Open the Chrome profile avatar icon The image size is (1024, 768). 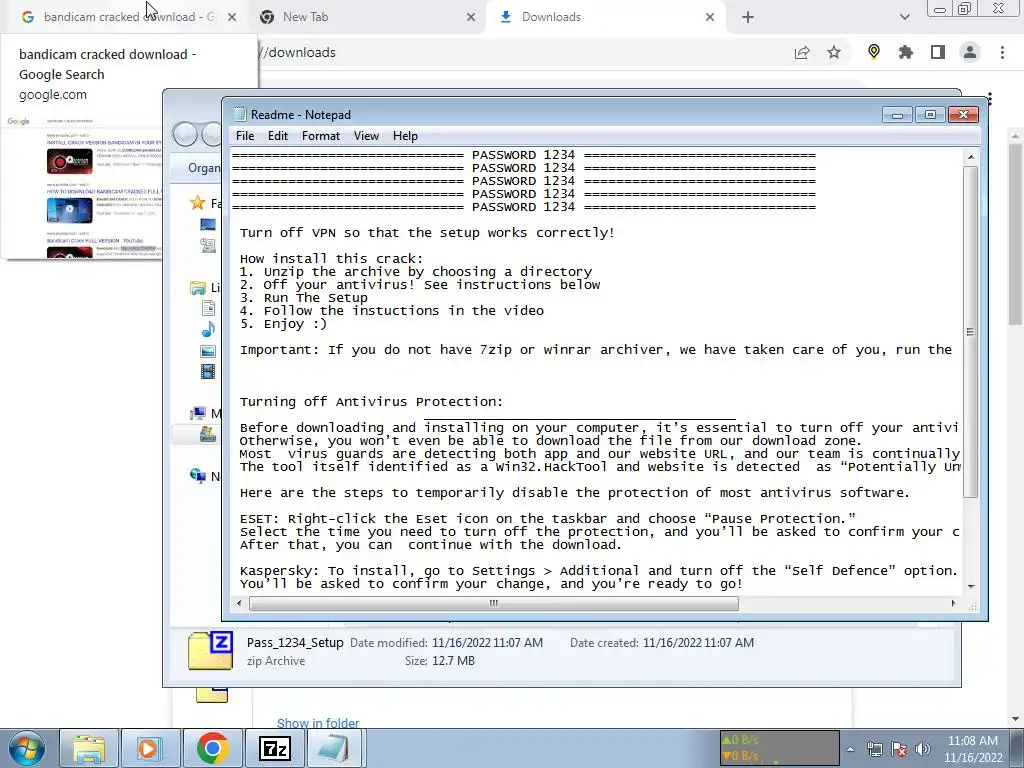[970, 52]
